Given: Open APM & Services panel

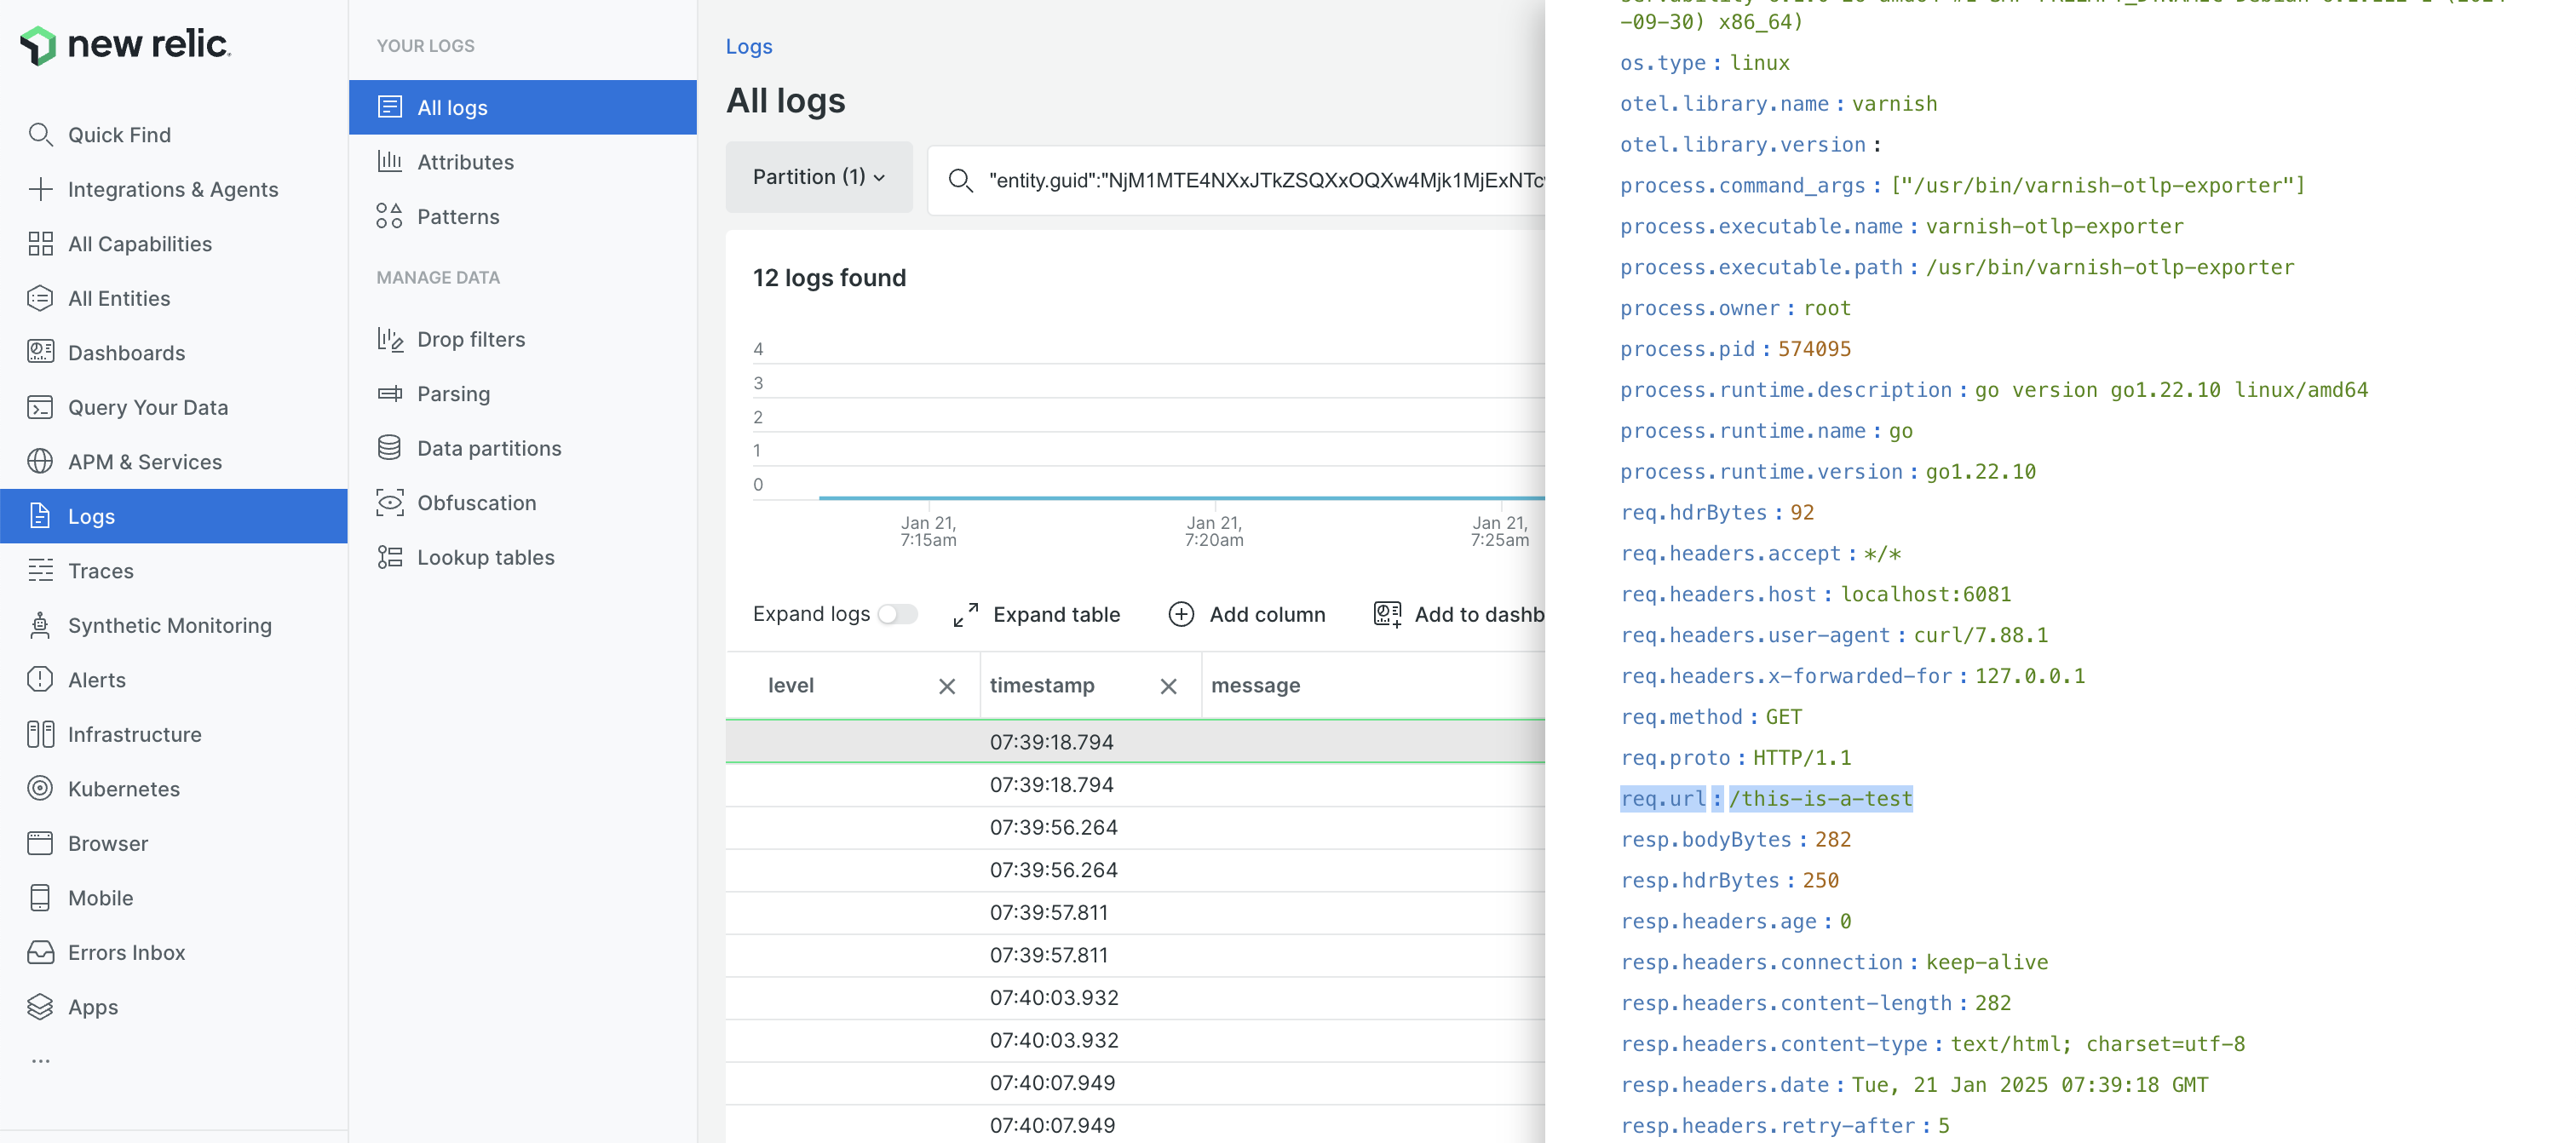Looking at the screenshot, I should pyautogui.click(x=145, y=460).
